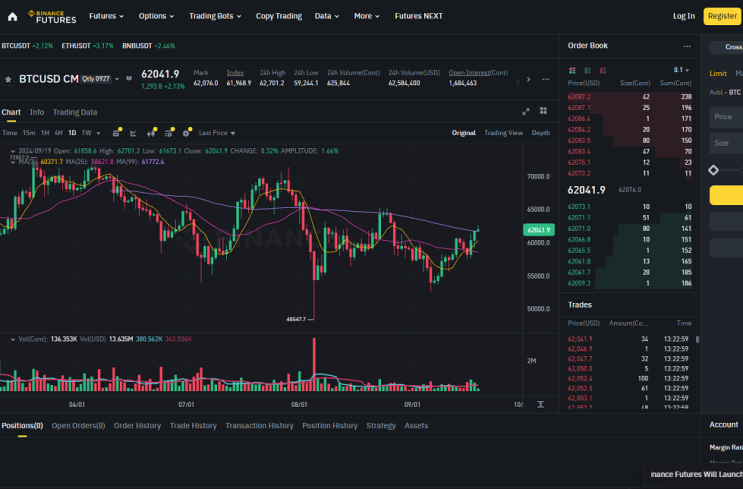The height and width of the screenshot is (489, 743).
Task: Open ticker stats more options ellipsis
Action: pyautogui.click(x=545, y=80)
